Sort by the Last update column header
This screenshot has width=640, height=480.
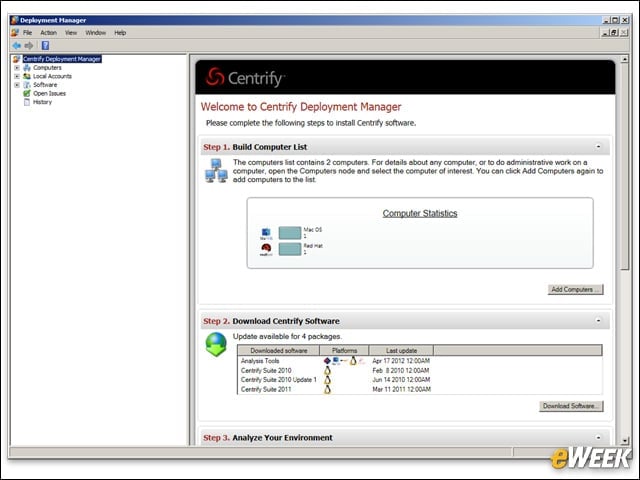tap(401, 351)
